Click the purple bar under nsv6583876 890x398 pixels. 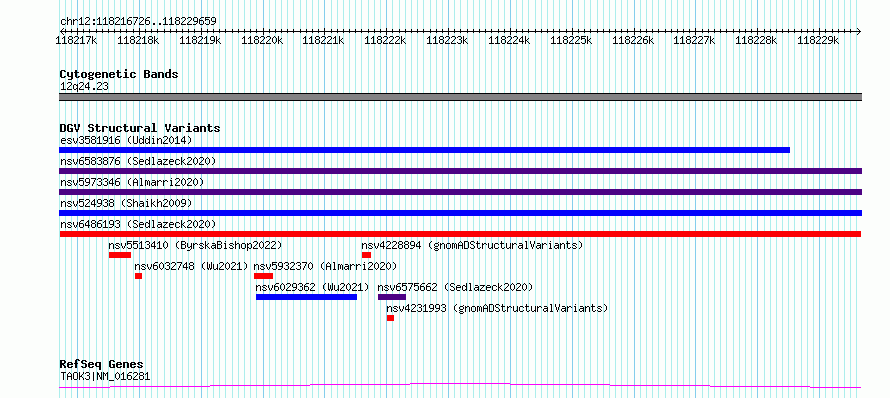pos(460,171)
